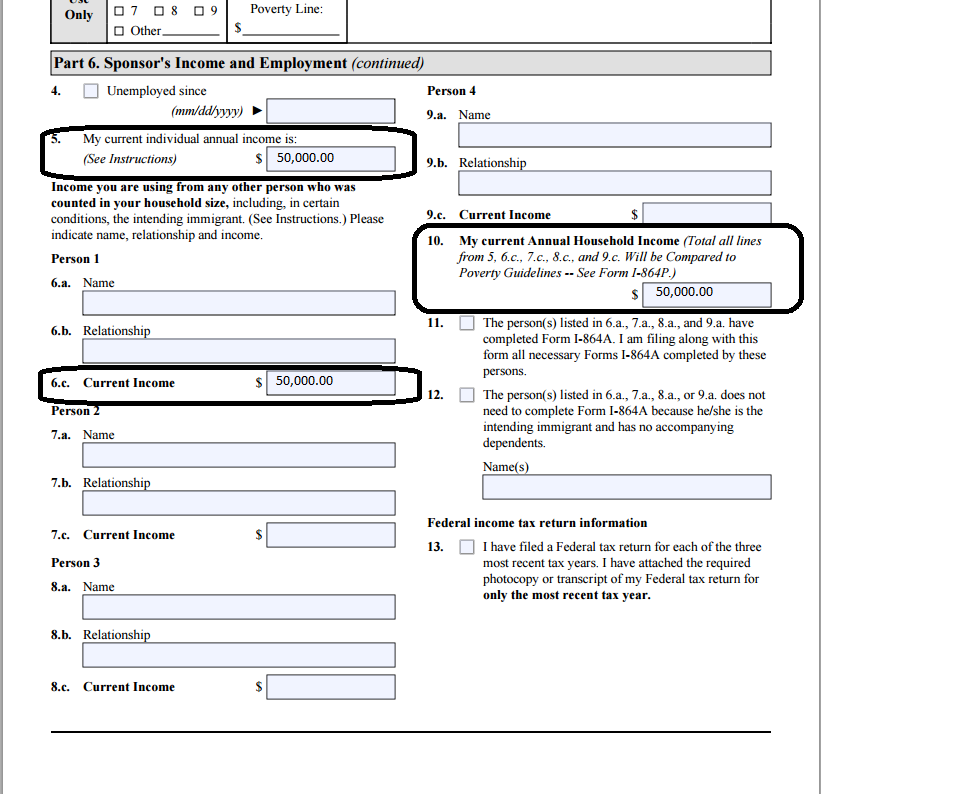
Task: Tick checkbox 11 about completed Form I-864A
Action: [467, 323]
